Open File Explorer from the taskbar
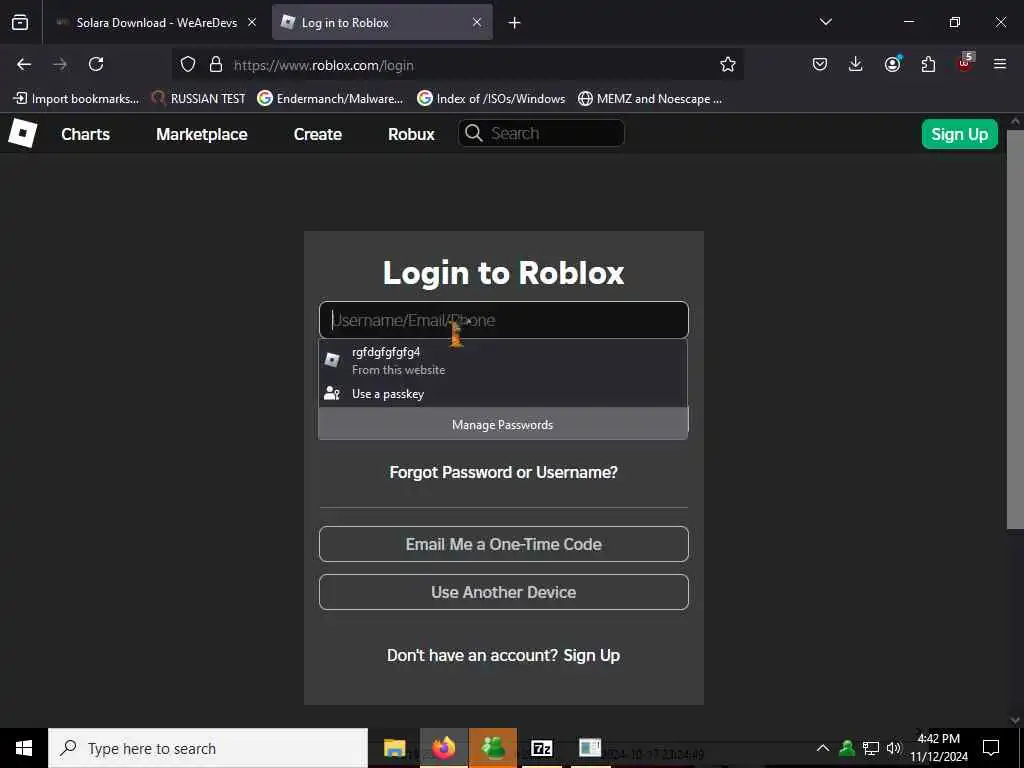This screenshot has height=768, width=1024. 394,748
